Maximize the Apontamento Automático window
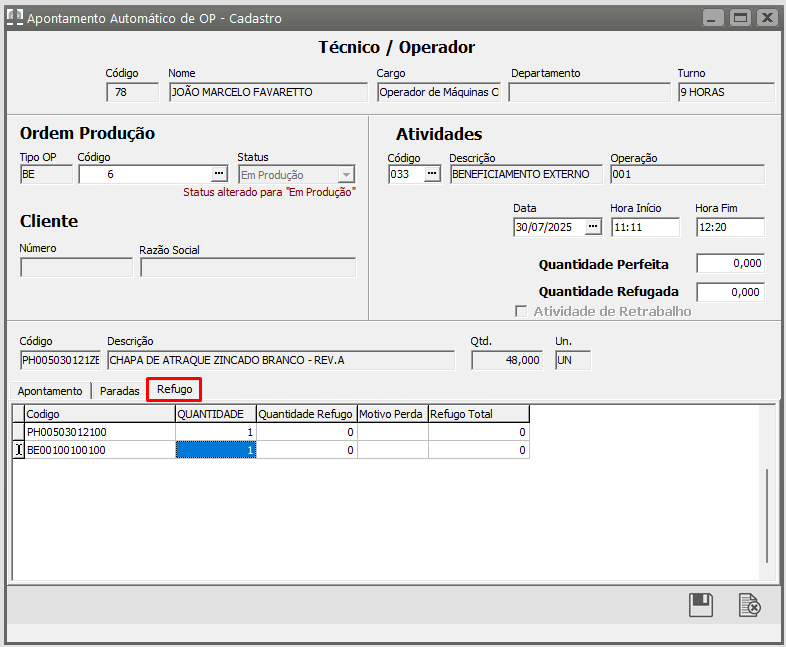This screenshot has width=786, height=647. coord(740,18)
